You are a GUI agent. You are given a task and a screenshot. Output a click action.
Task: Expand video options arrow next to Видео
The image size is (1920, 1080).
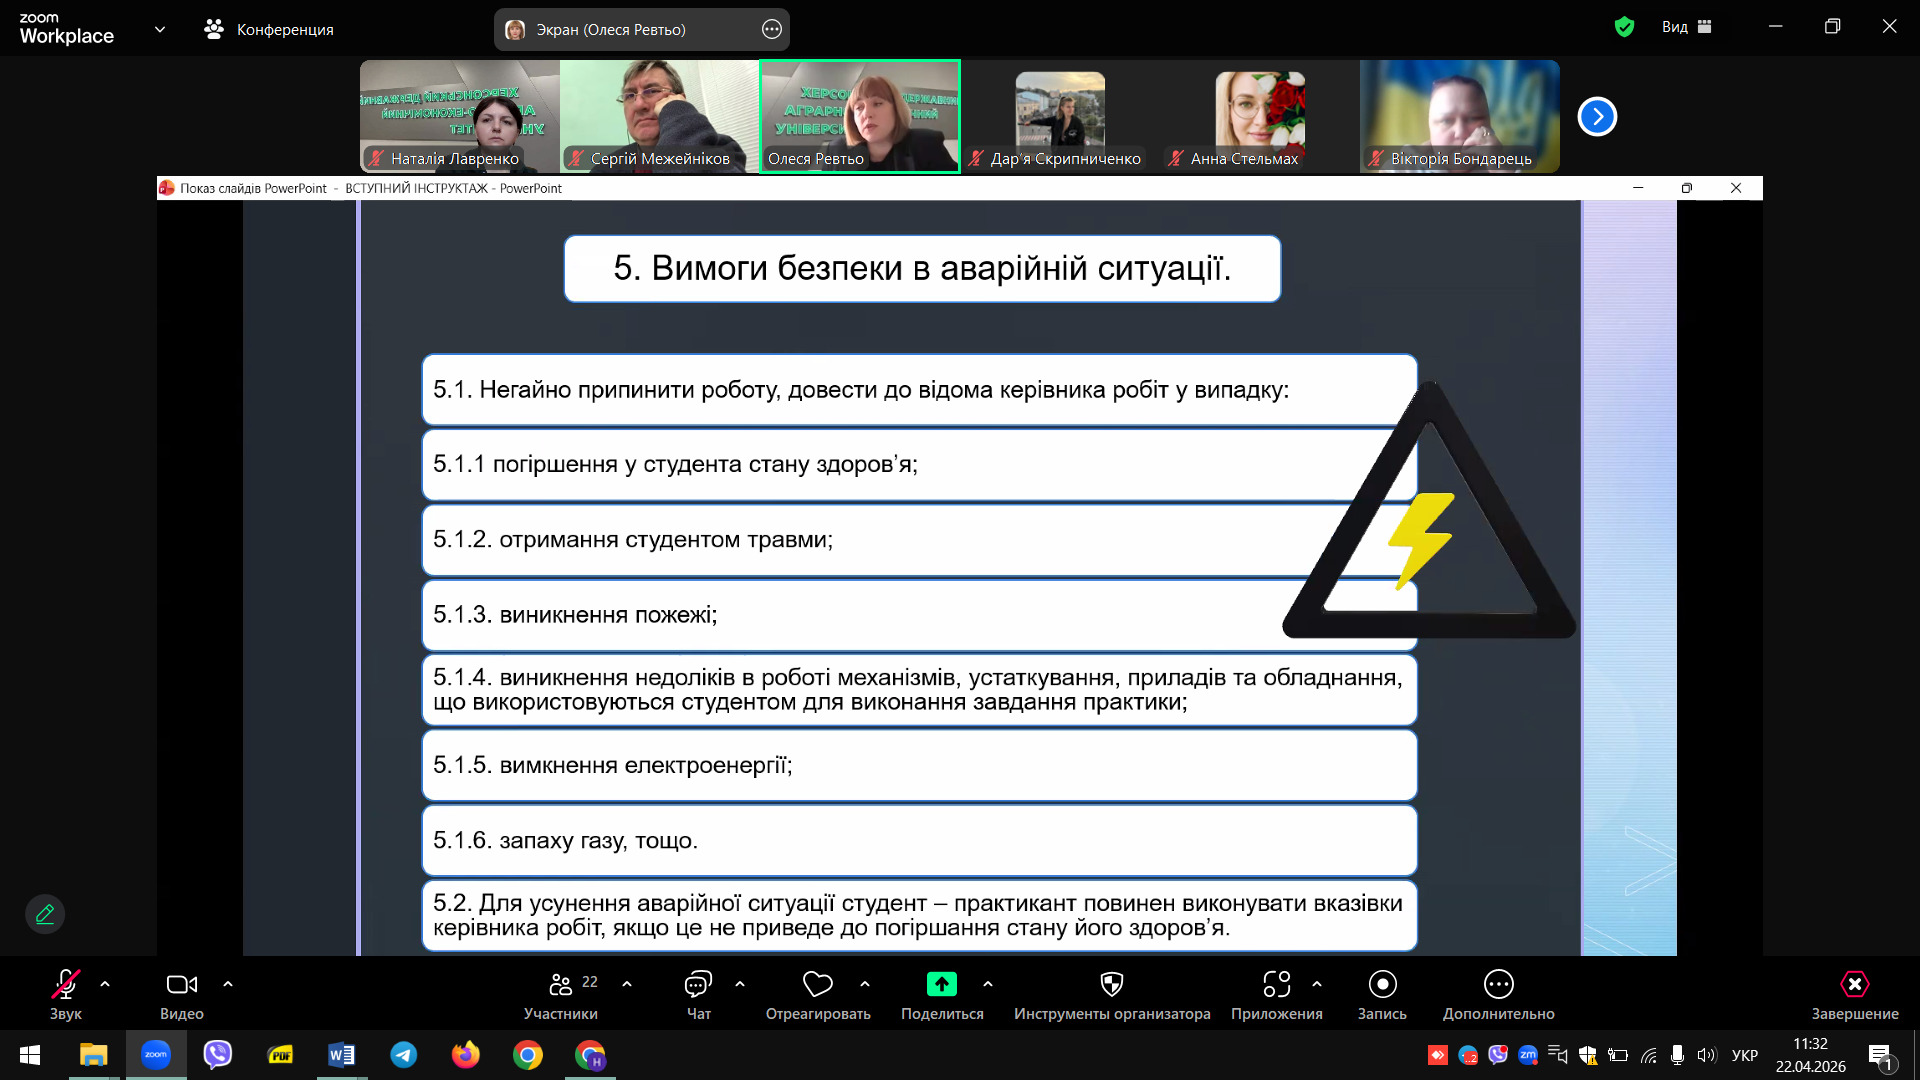pos(228,985)
